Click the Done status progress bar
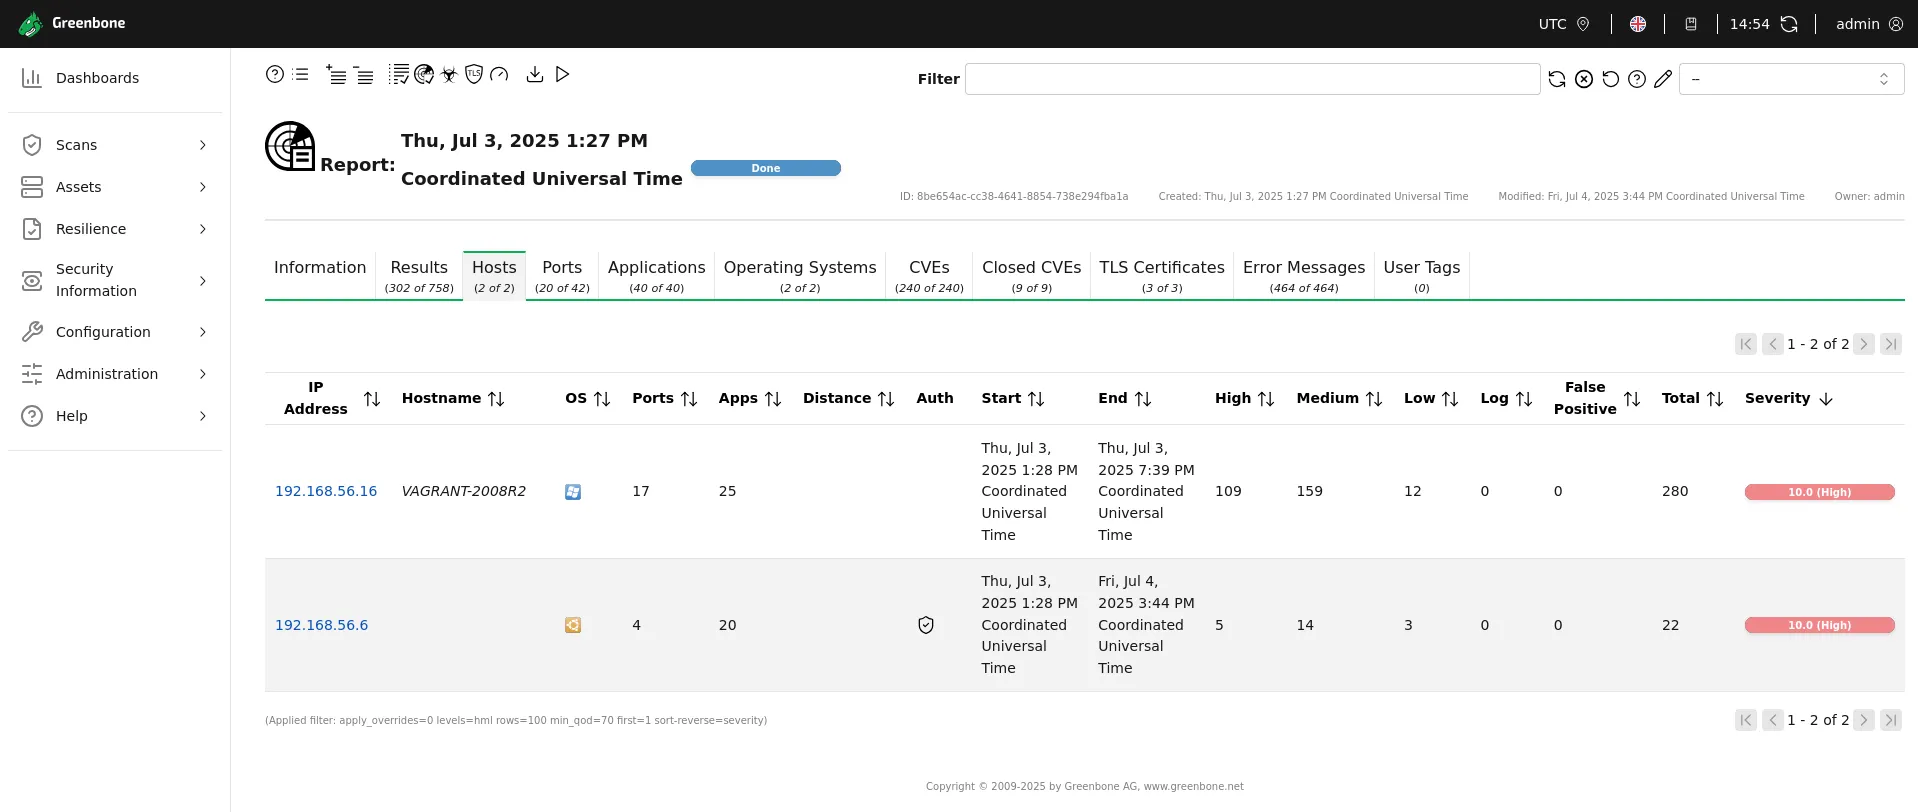 pyautogui.click(x=766, y=168)
